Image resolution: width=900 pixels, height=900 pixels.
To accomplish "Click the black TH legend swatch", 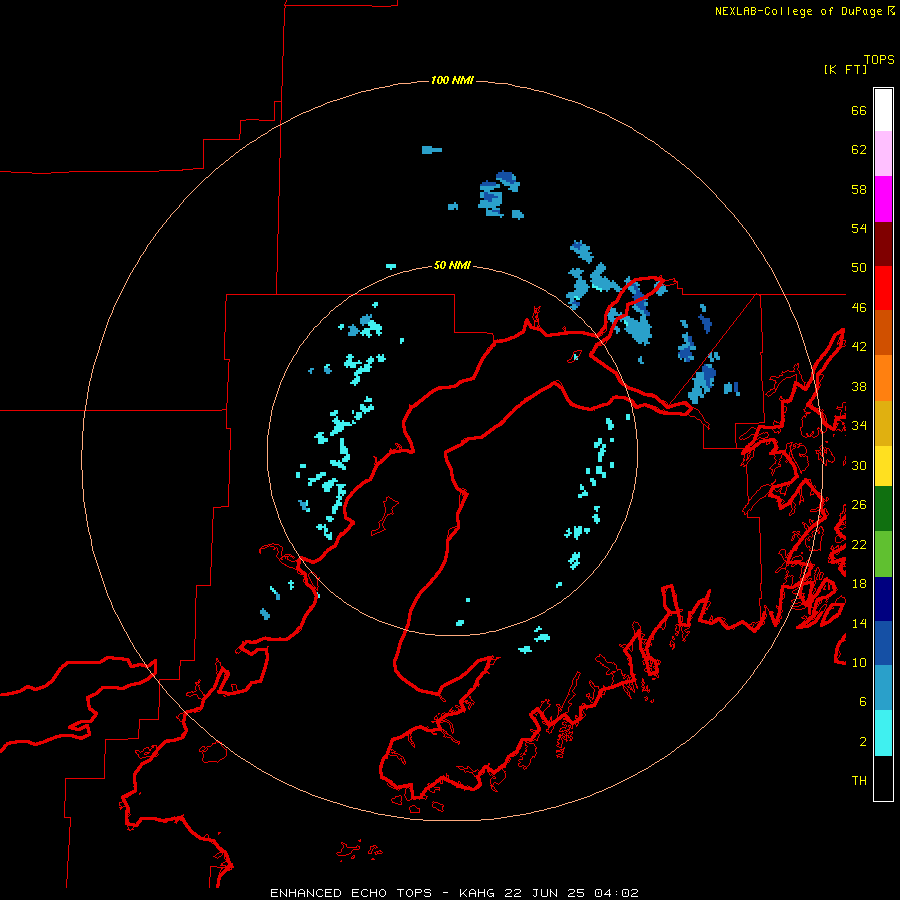I will click(883, 778).
